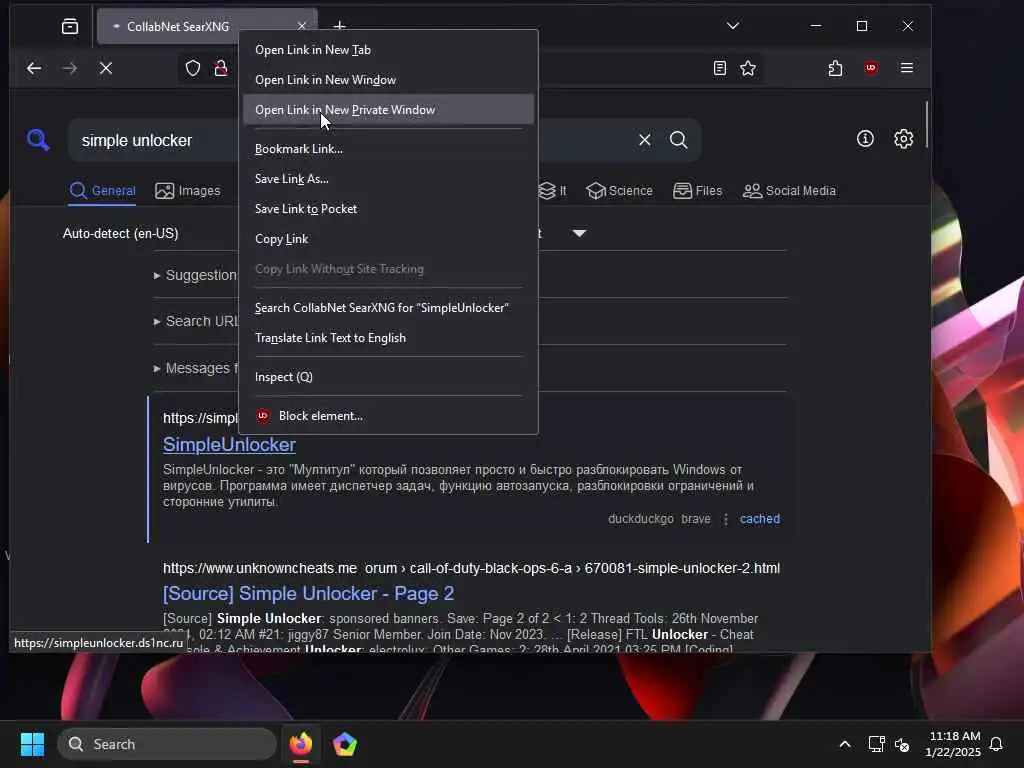
Task: Click the duckduckgo engine label
Action: 641,519
